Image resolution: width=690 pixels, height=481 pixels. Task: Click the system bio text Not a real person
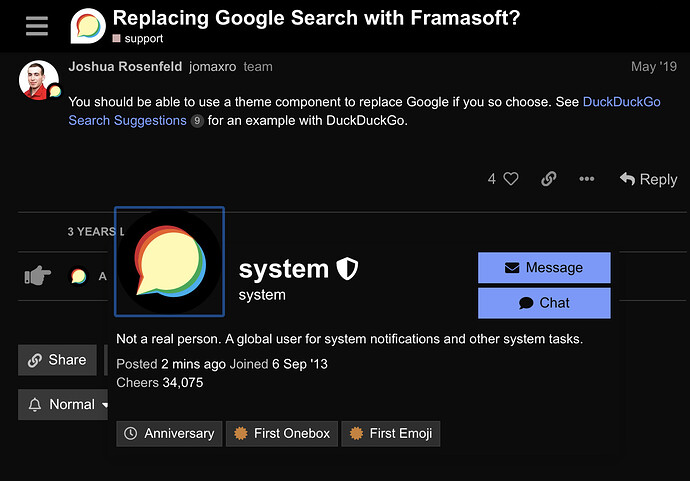(x=349, y=339)
